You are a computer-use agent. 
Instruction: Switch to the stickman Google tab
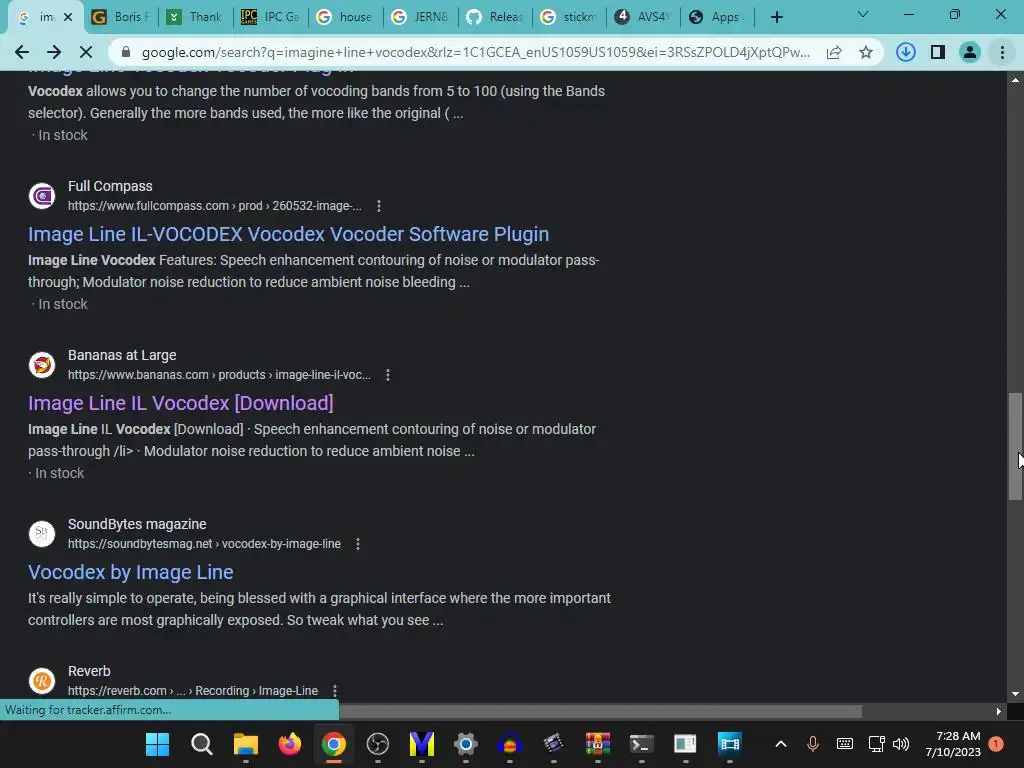coord(569,17)
